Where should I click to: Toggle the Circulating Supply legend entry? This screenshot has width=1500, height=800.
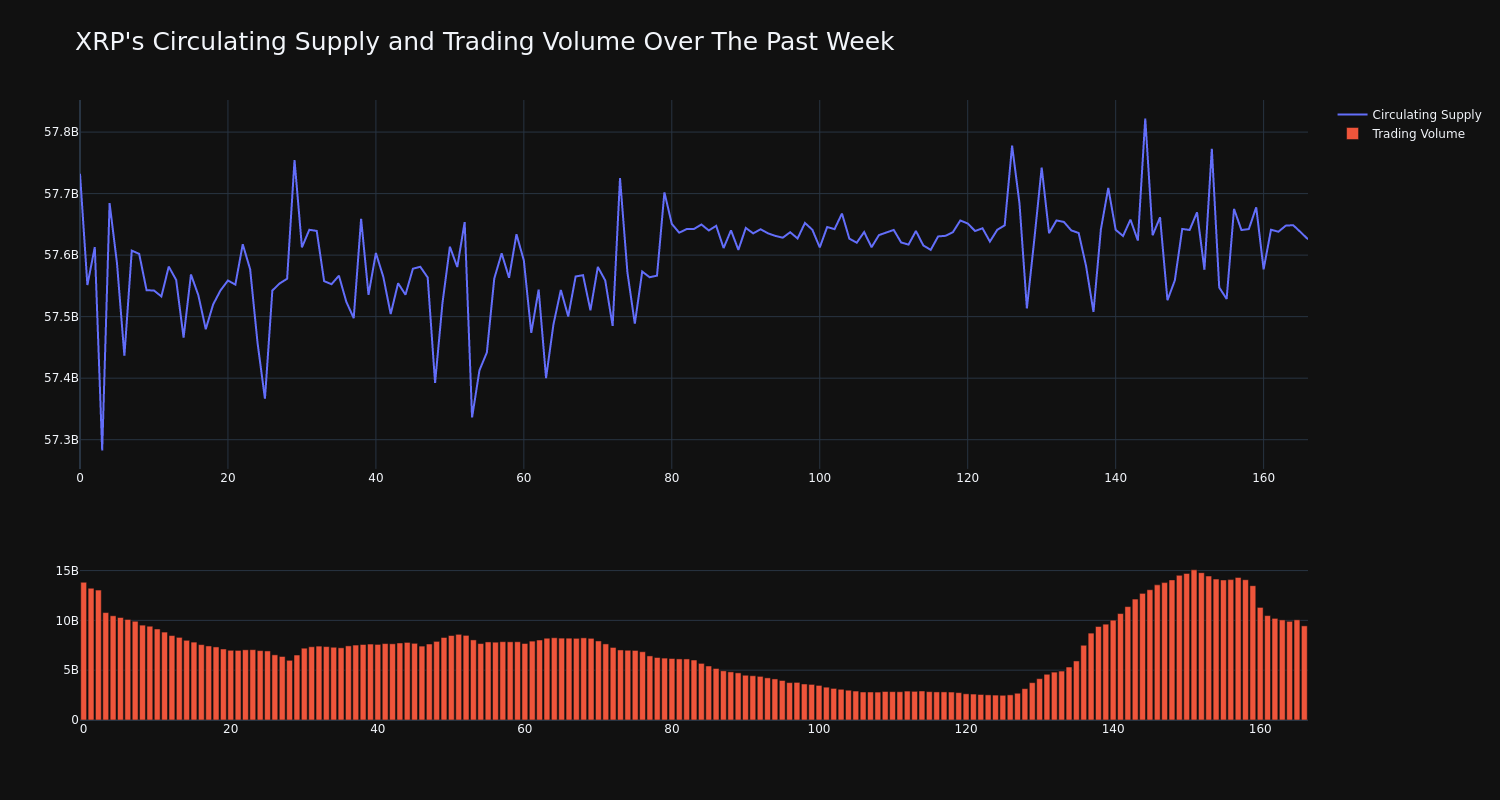1409,115
